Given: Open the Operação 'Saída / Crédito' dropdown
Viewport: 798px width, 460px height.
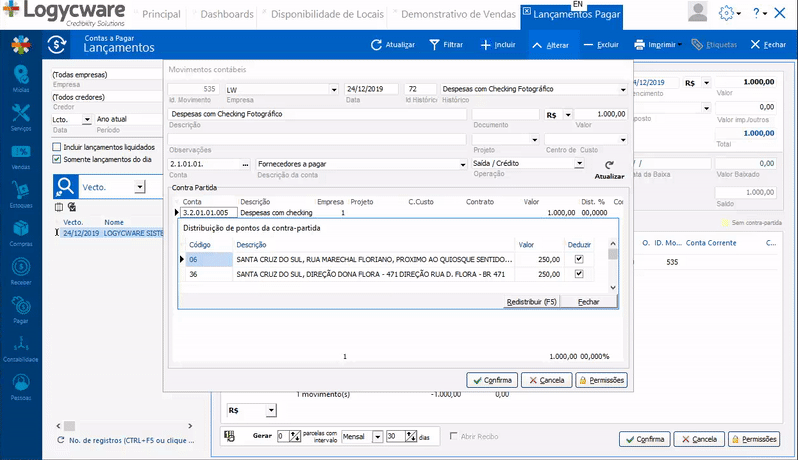Looking at the screenshot, I should [x=579, y=163].
